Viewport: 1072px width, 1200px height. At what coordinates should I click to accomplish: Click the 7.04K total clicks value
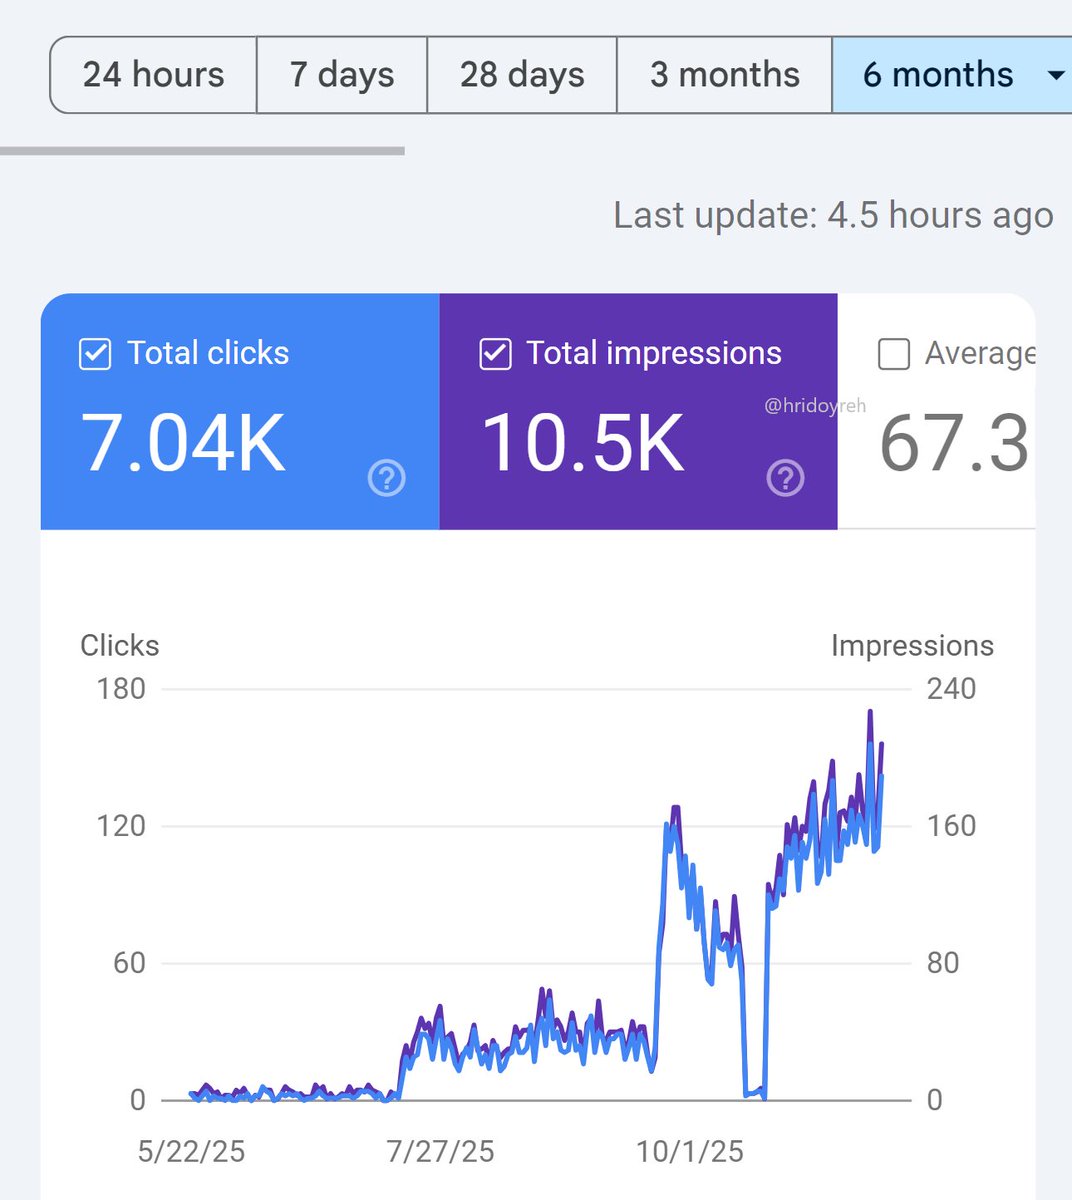(x=183, y=443)
